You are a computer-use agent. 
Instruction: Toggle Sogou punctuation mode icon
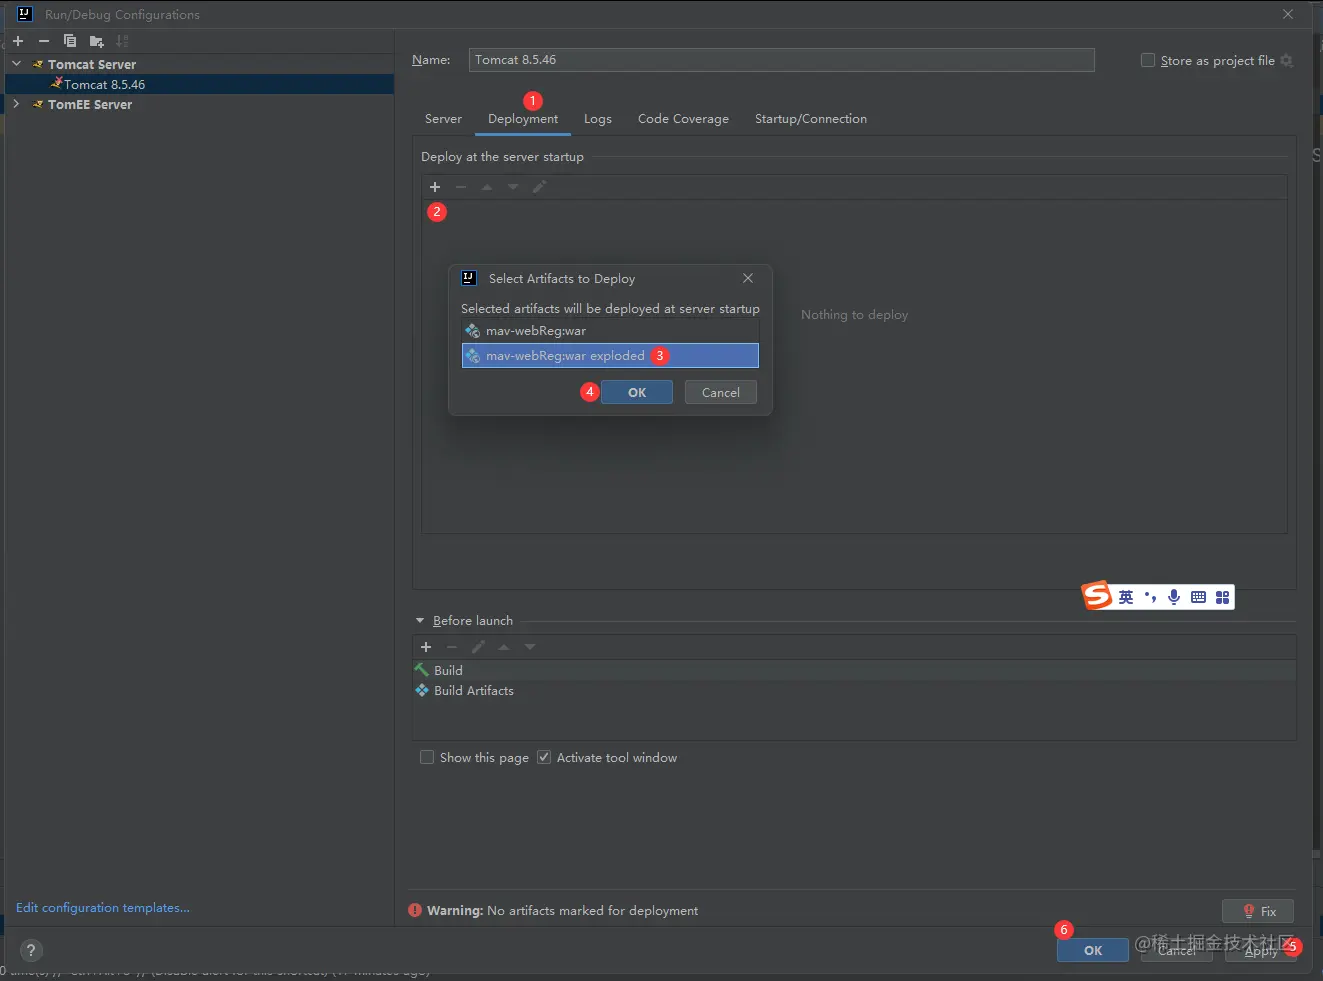click(1150, 597)
